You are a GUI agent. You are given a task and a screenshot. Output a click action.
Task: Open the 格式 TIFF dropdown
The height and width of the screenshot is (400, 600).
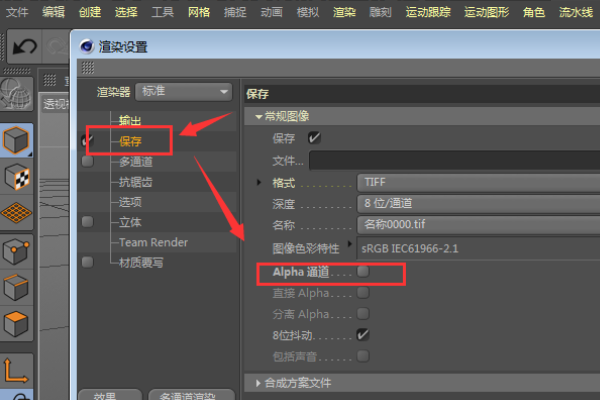click(x=478, y=183)
